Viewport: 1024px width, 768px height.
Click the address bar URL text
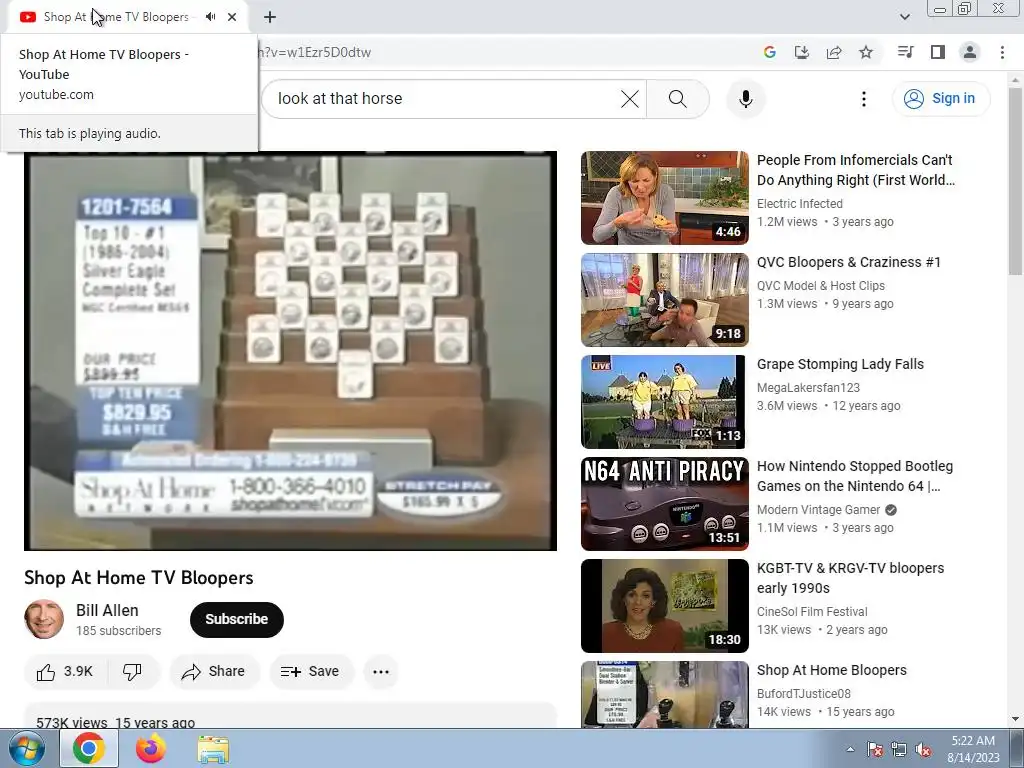(315, 52)
